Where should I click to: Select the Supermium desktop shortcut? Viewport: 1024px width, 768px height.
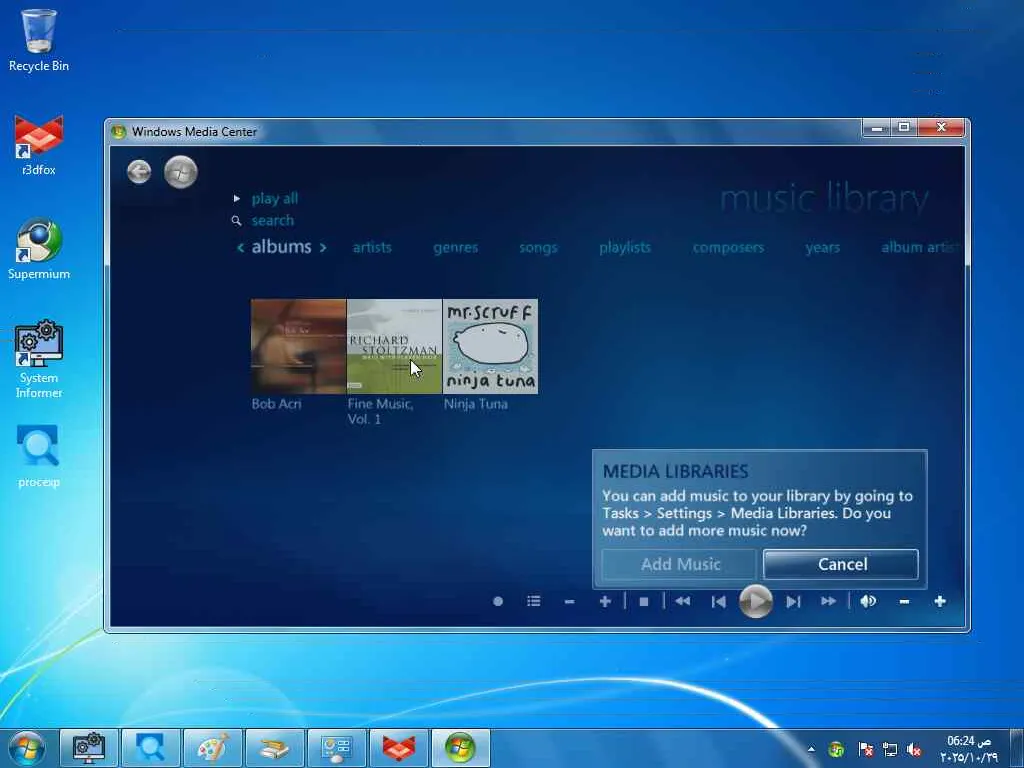39,249
